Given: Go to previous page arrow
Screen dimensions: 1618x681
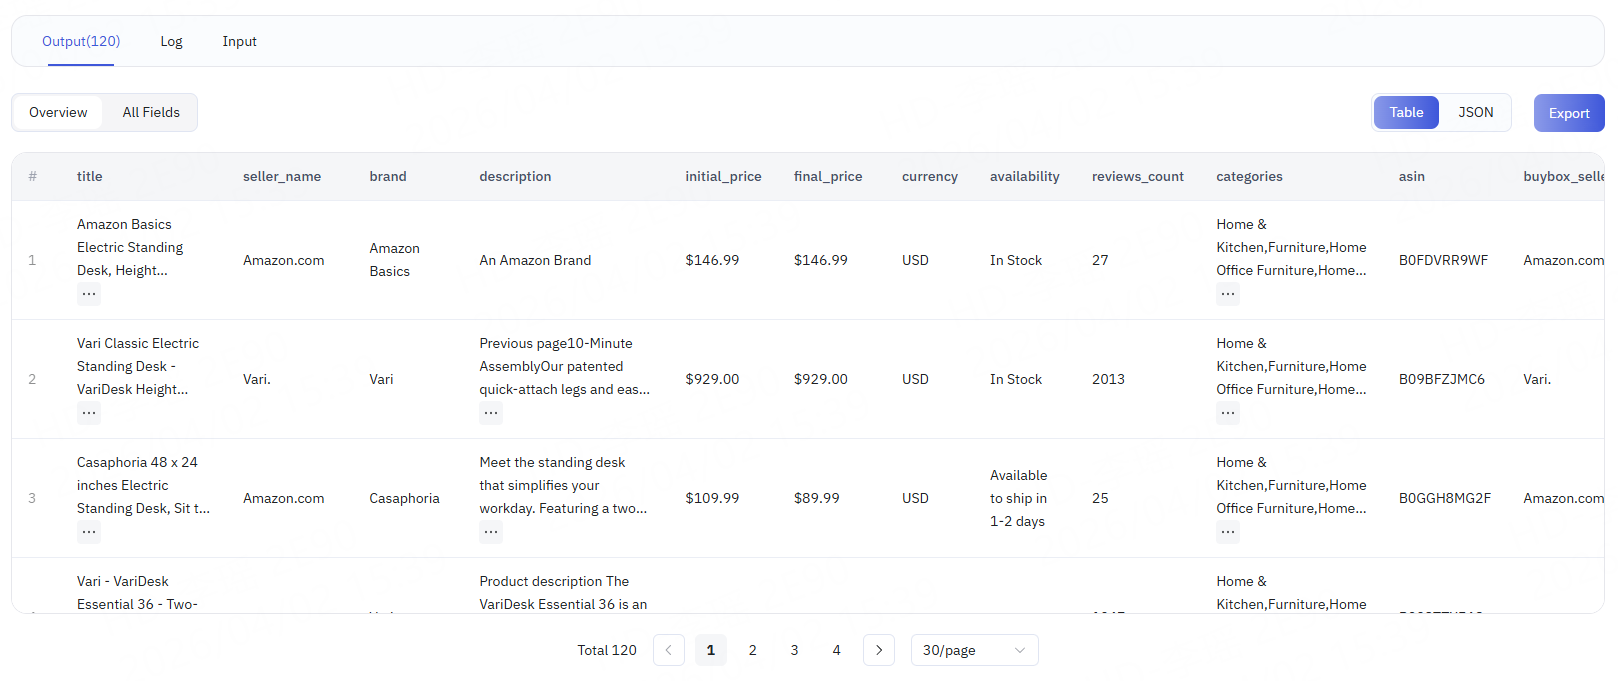Looking at the screenshot, I should 669,650.
